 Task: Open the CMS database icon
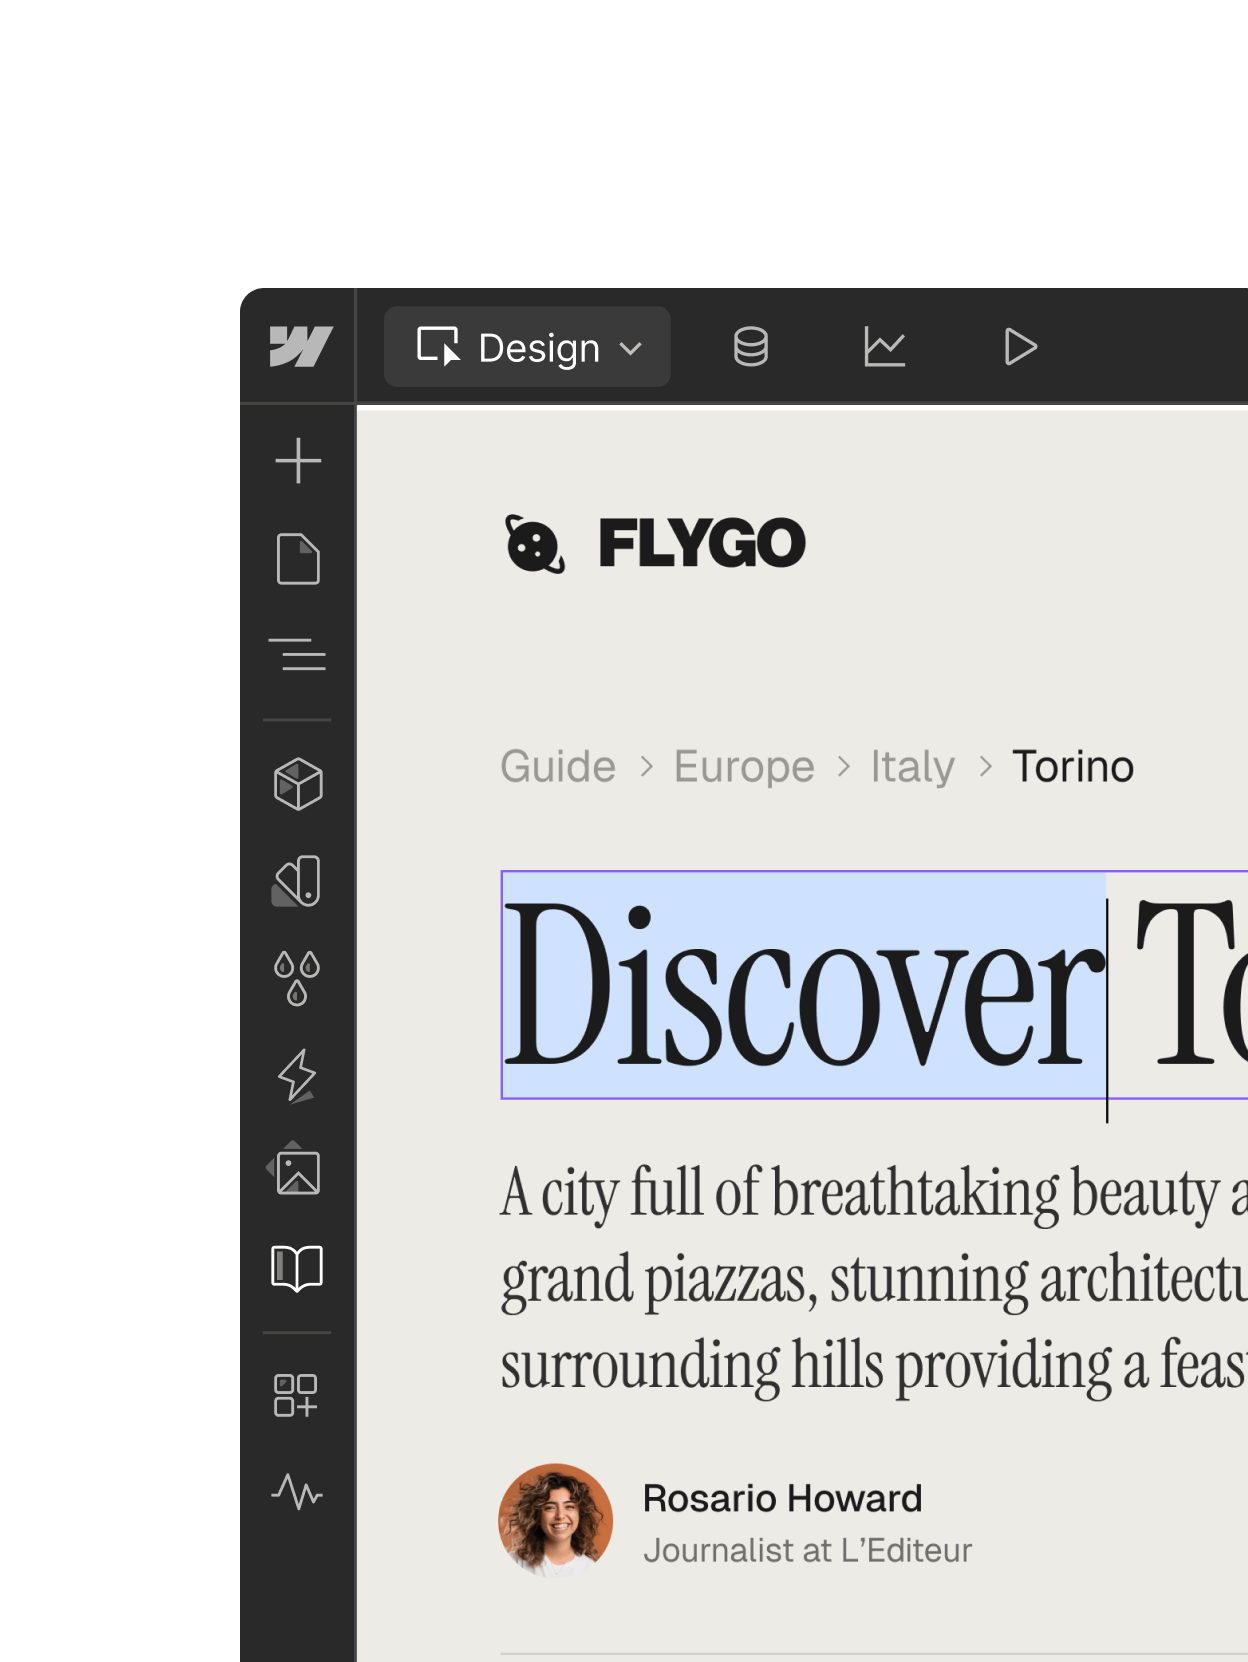tap(750, 347)
